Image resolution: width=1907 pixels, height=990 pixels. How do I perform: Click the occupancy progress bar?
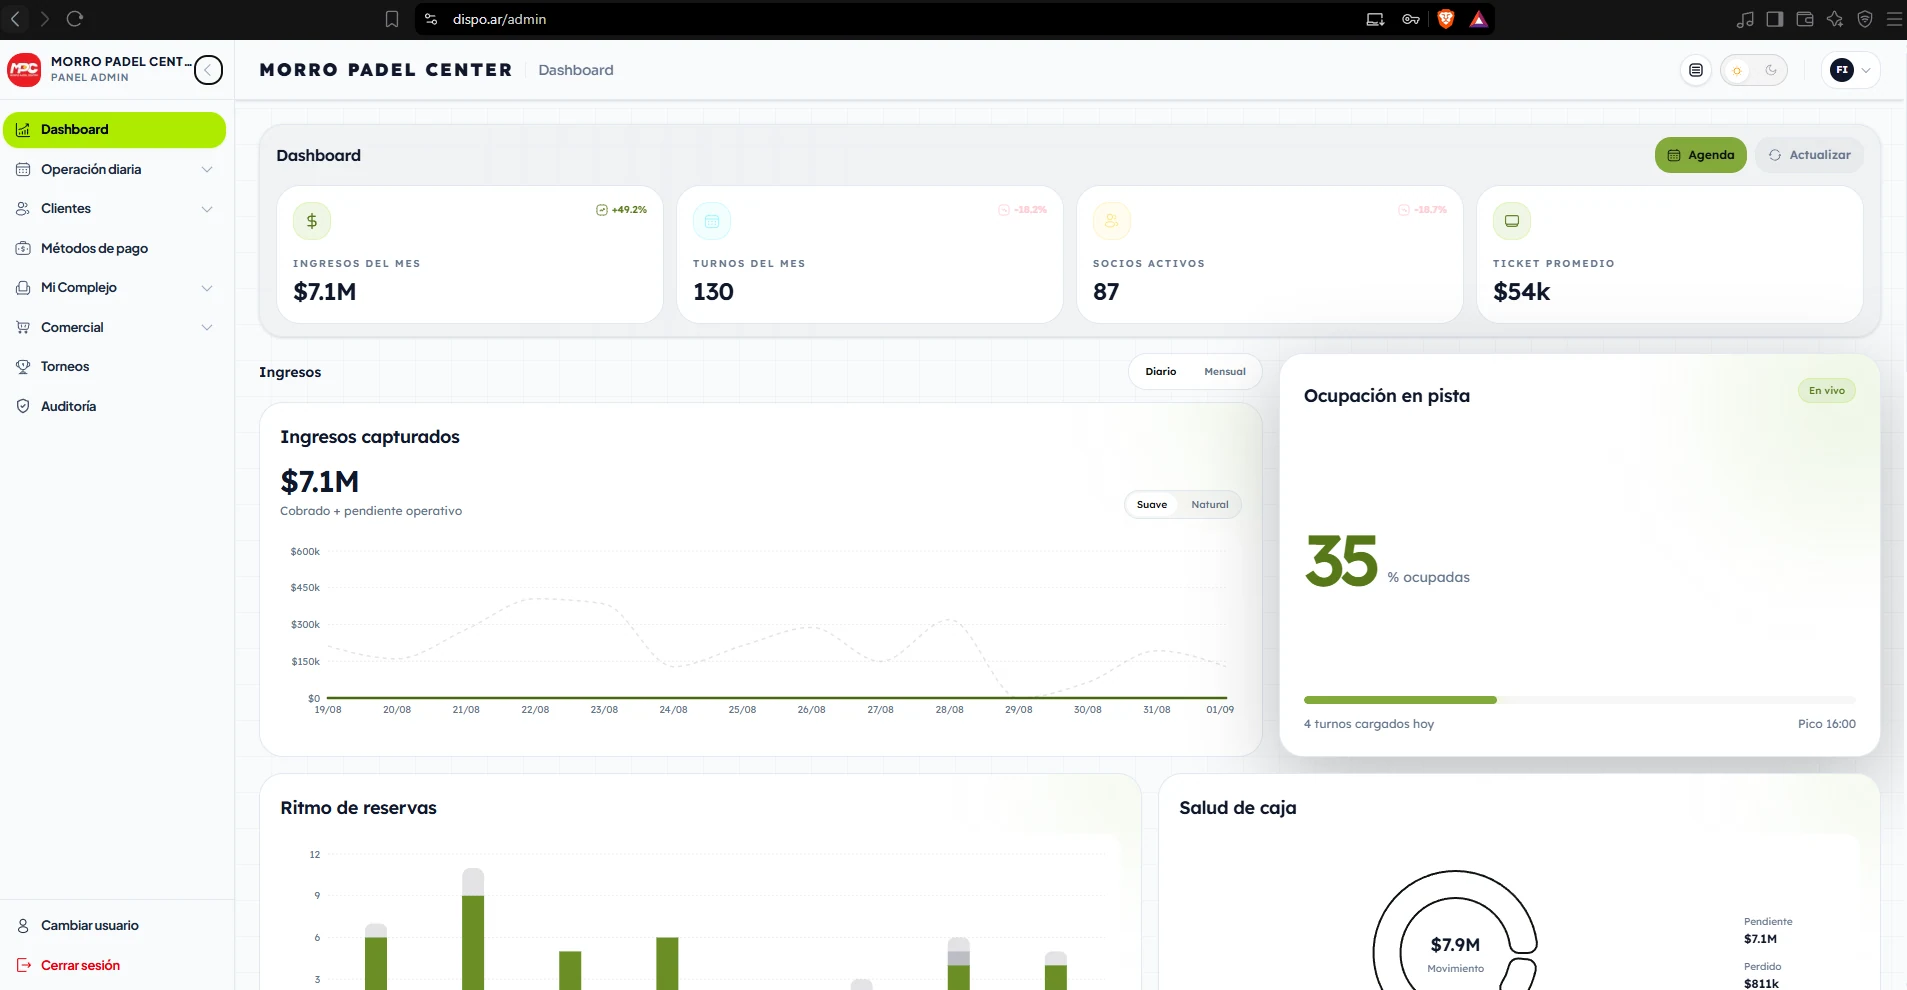1580,700
